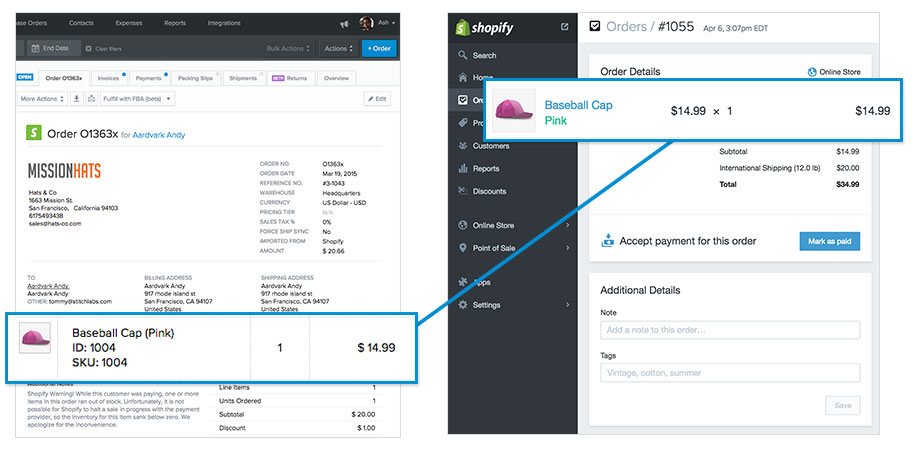The height and width of the screenshot is (450, 912).
Task: Open the Bulk Actions dropdown
Action: [x=288, y=49]
